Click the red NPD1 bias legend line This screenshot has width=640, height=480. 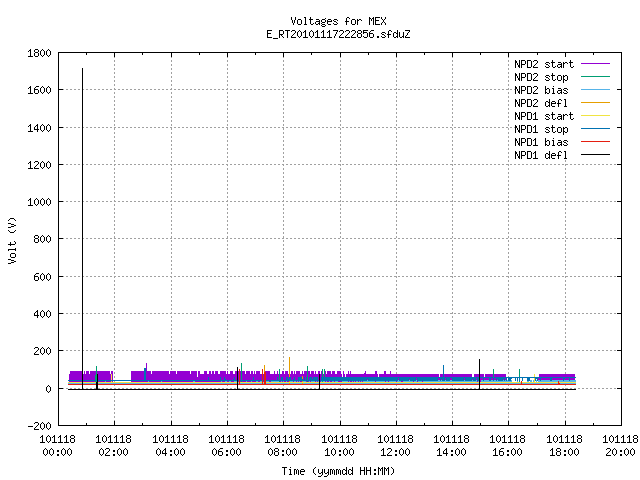click(595, 142)
